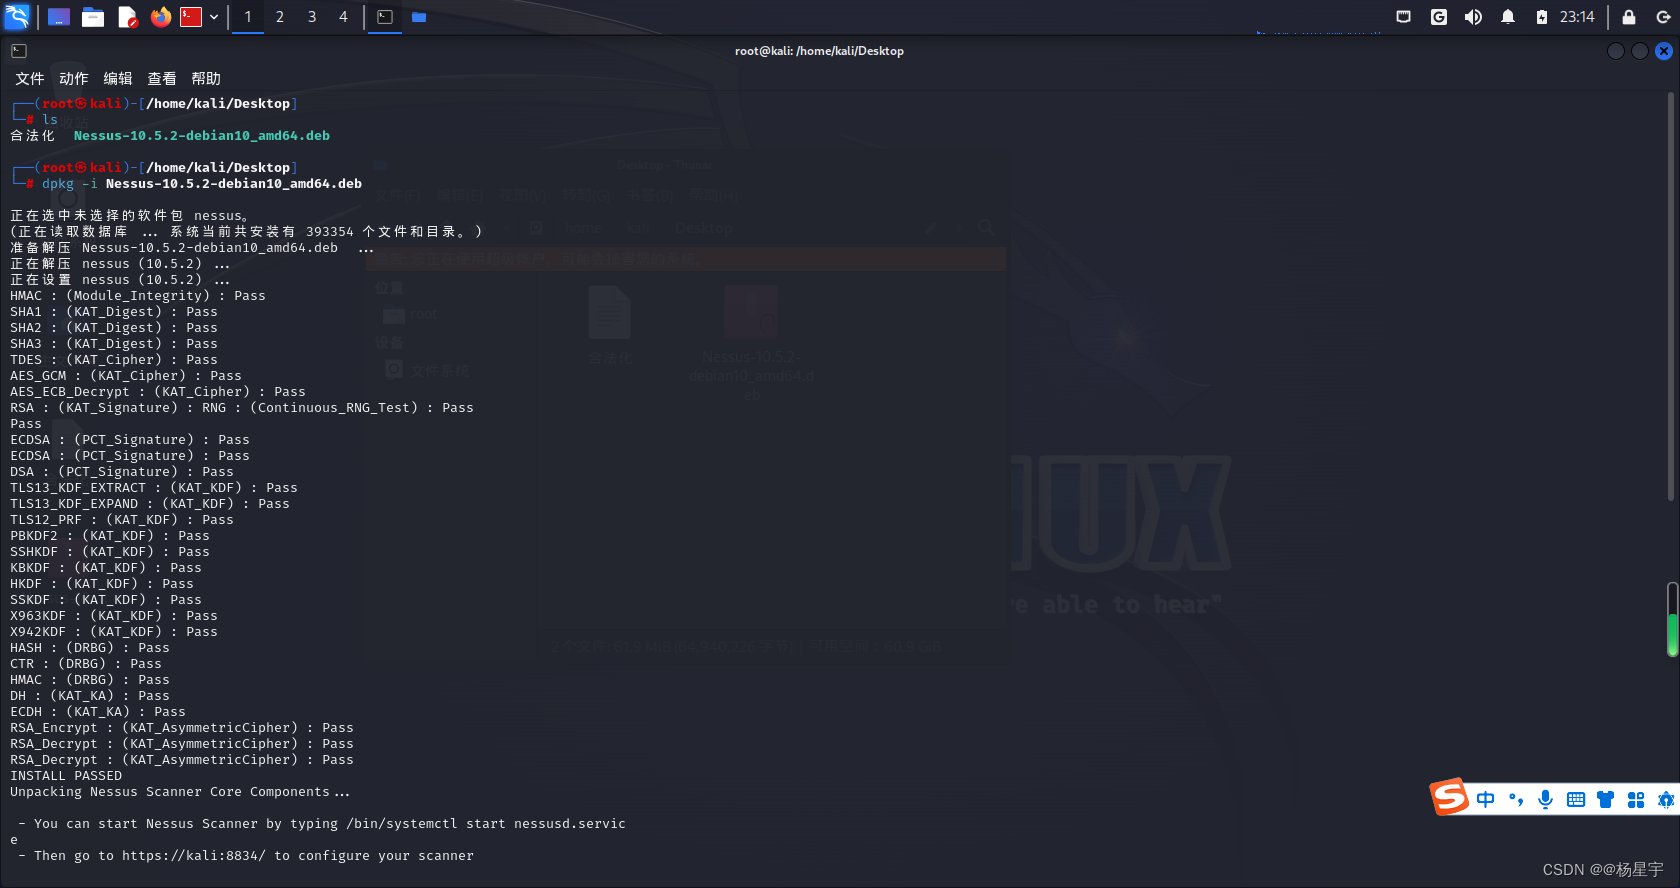The image size is (1680, 888).
Task: Click the Sogou input method S logo
Action: 1449,797
